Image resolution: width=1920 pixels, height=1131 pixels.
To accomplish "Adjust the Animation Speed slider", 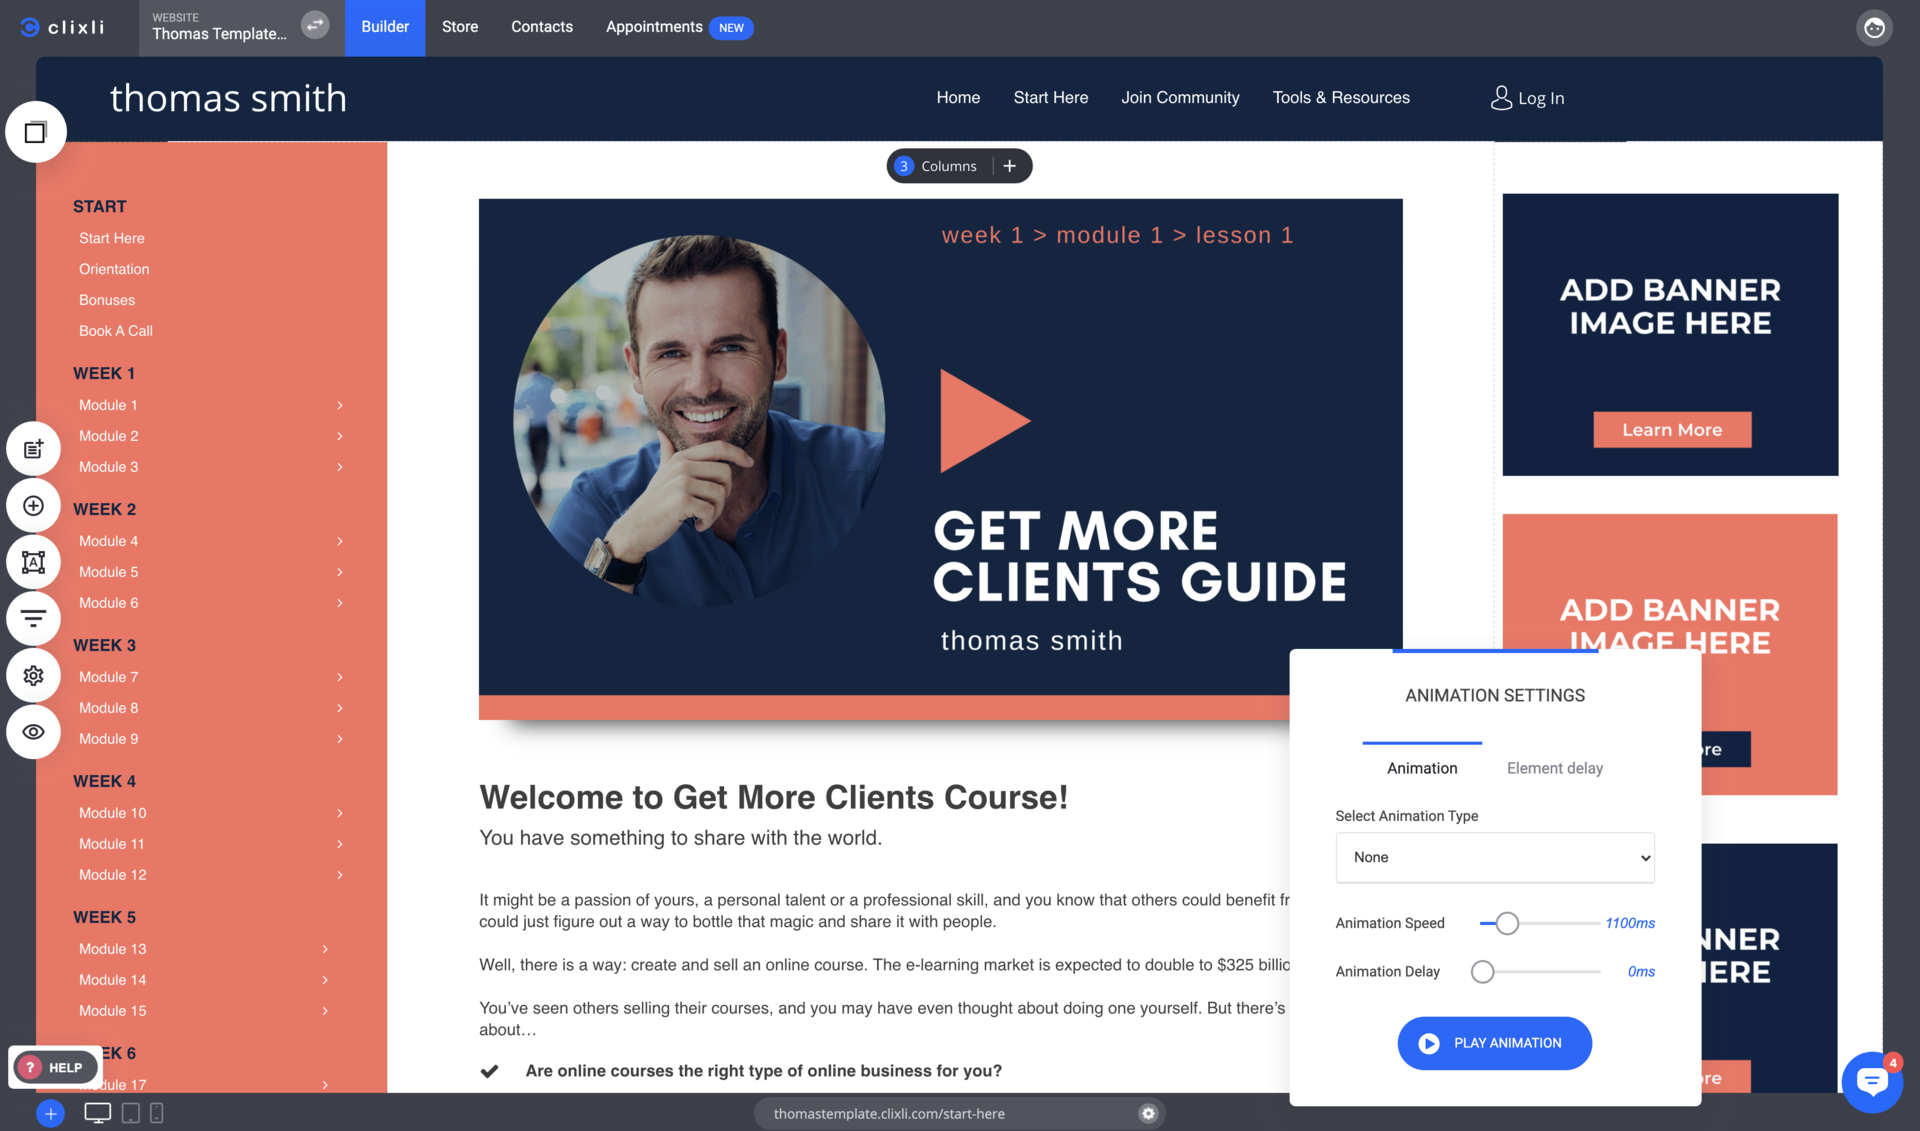I will 1507,923.
